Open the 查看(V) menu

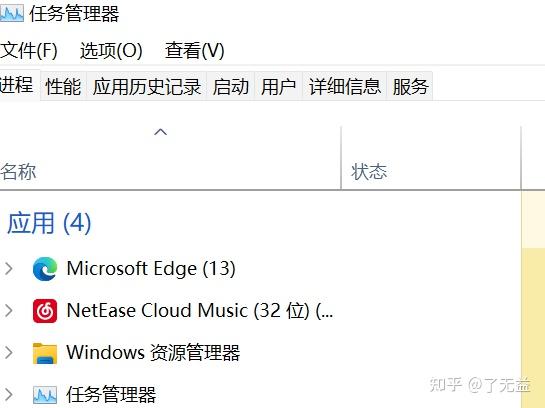tap(195, 51)
